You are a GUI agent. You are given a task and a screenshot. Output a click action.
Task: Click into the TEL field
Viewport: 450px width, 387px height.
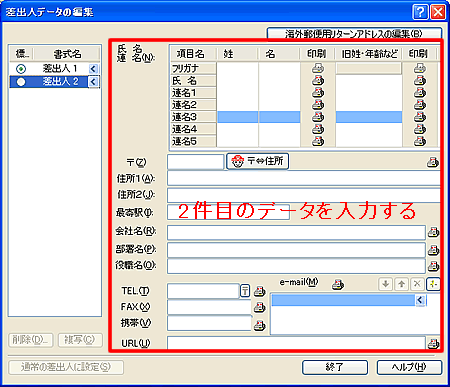tap(203, 291)
